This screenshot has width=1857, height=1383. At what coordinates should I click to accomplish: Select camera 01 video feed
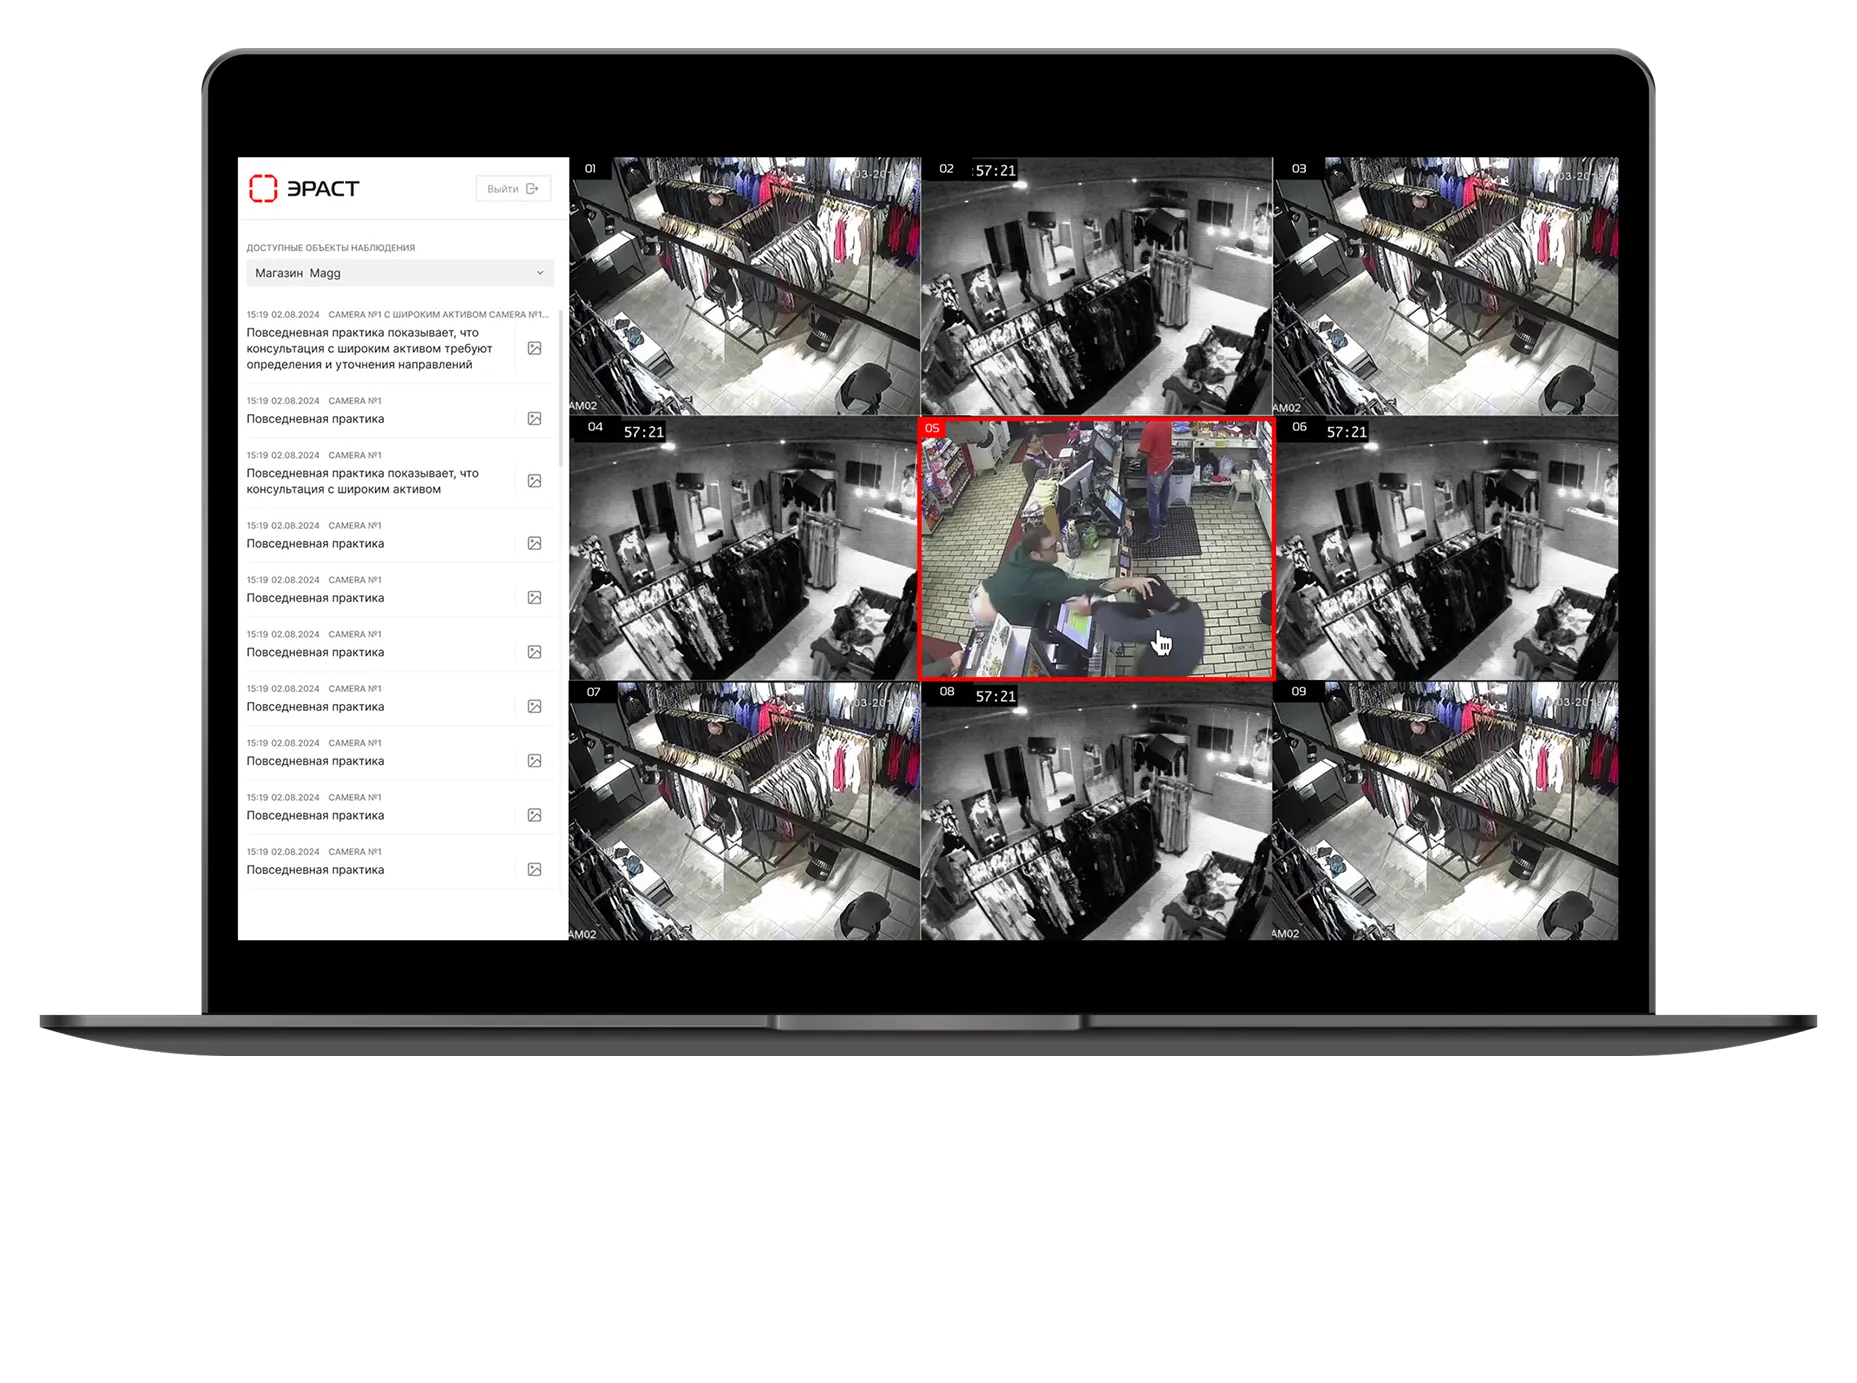744,286
